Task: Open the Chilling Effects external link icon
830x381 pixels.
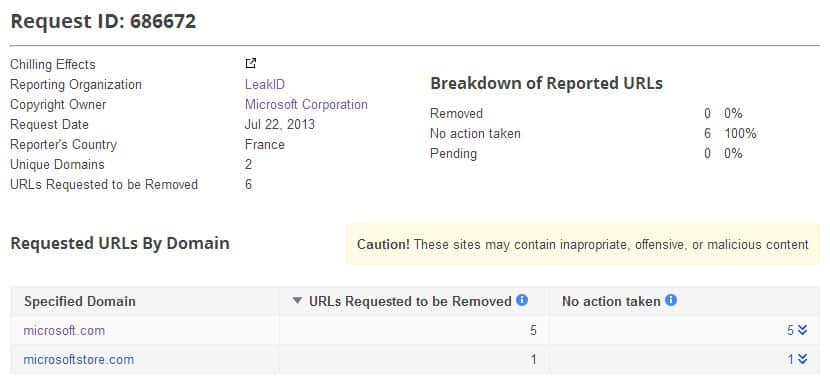Action: 251,64
